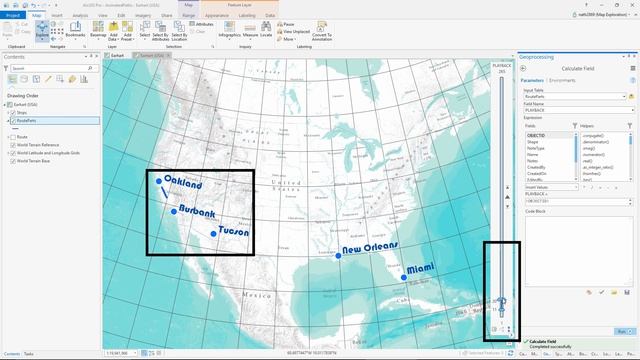List layers by selection
This screenshot has height=360, width=640.
36,79
